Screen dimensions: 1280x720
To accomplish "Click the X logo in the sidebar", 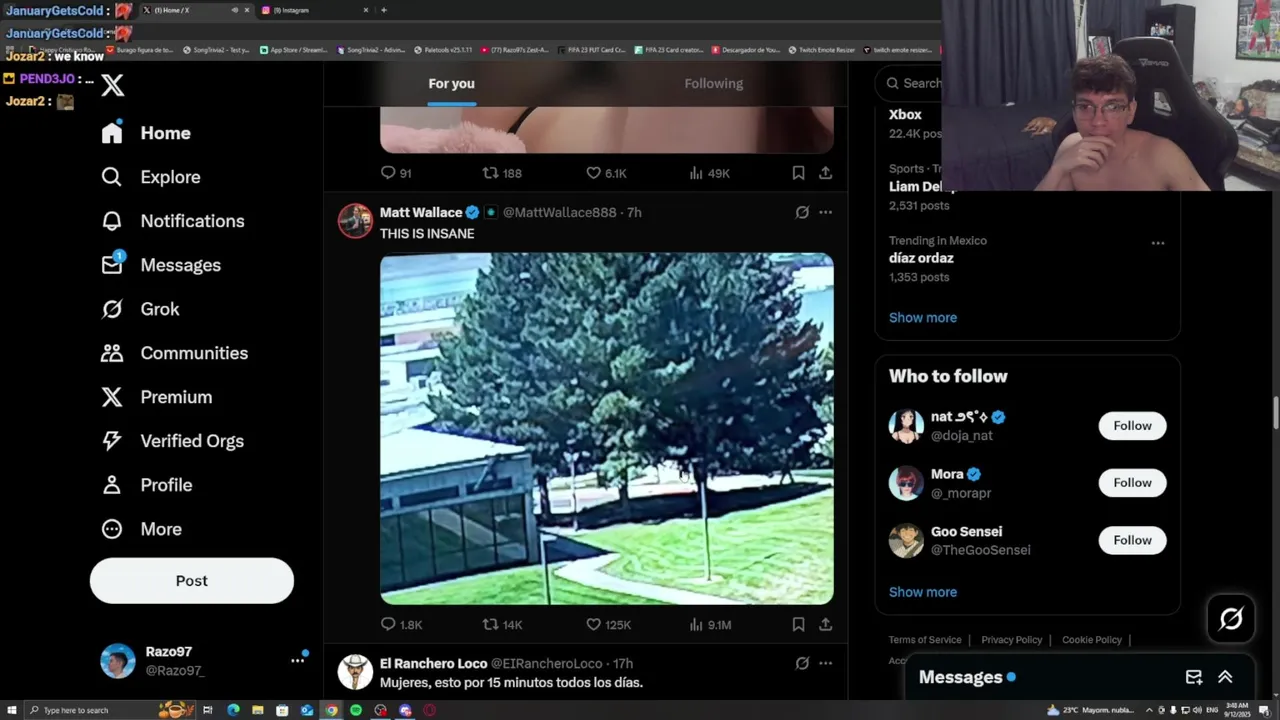I will click(113, 85).
